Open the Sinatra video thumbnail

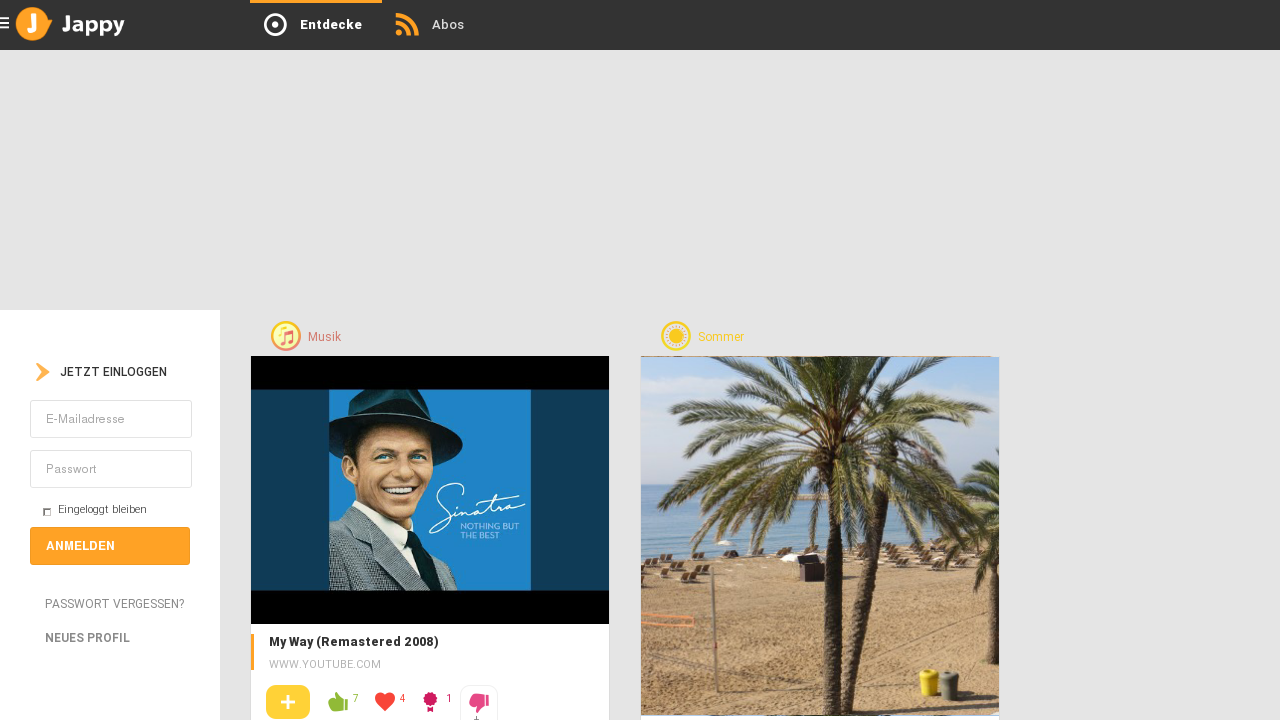coord(430,490)
